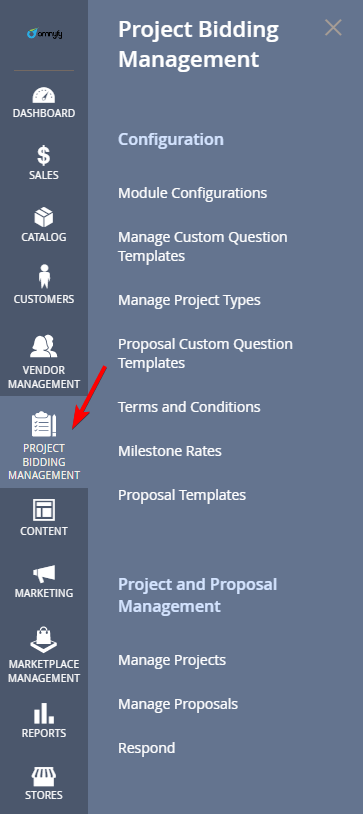Open Module Configurations
Screen dimensions: 363x814
(x=193, y=193)
